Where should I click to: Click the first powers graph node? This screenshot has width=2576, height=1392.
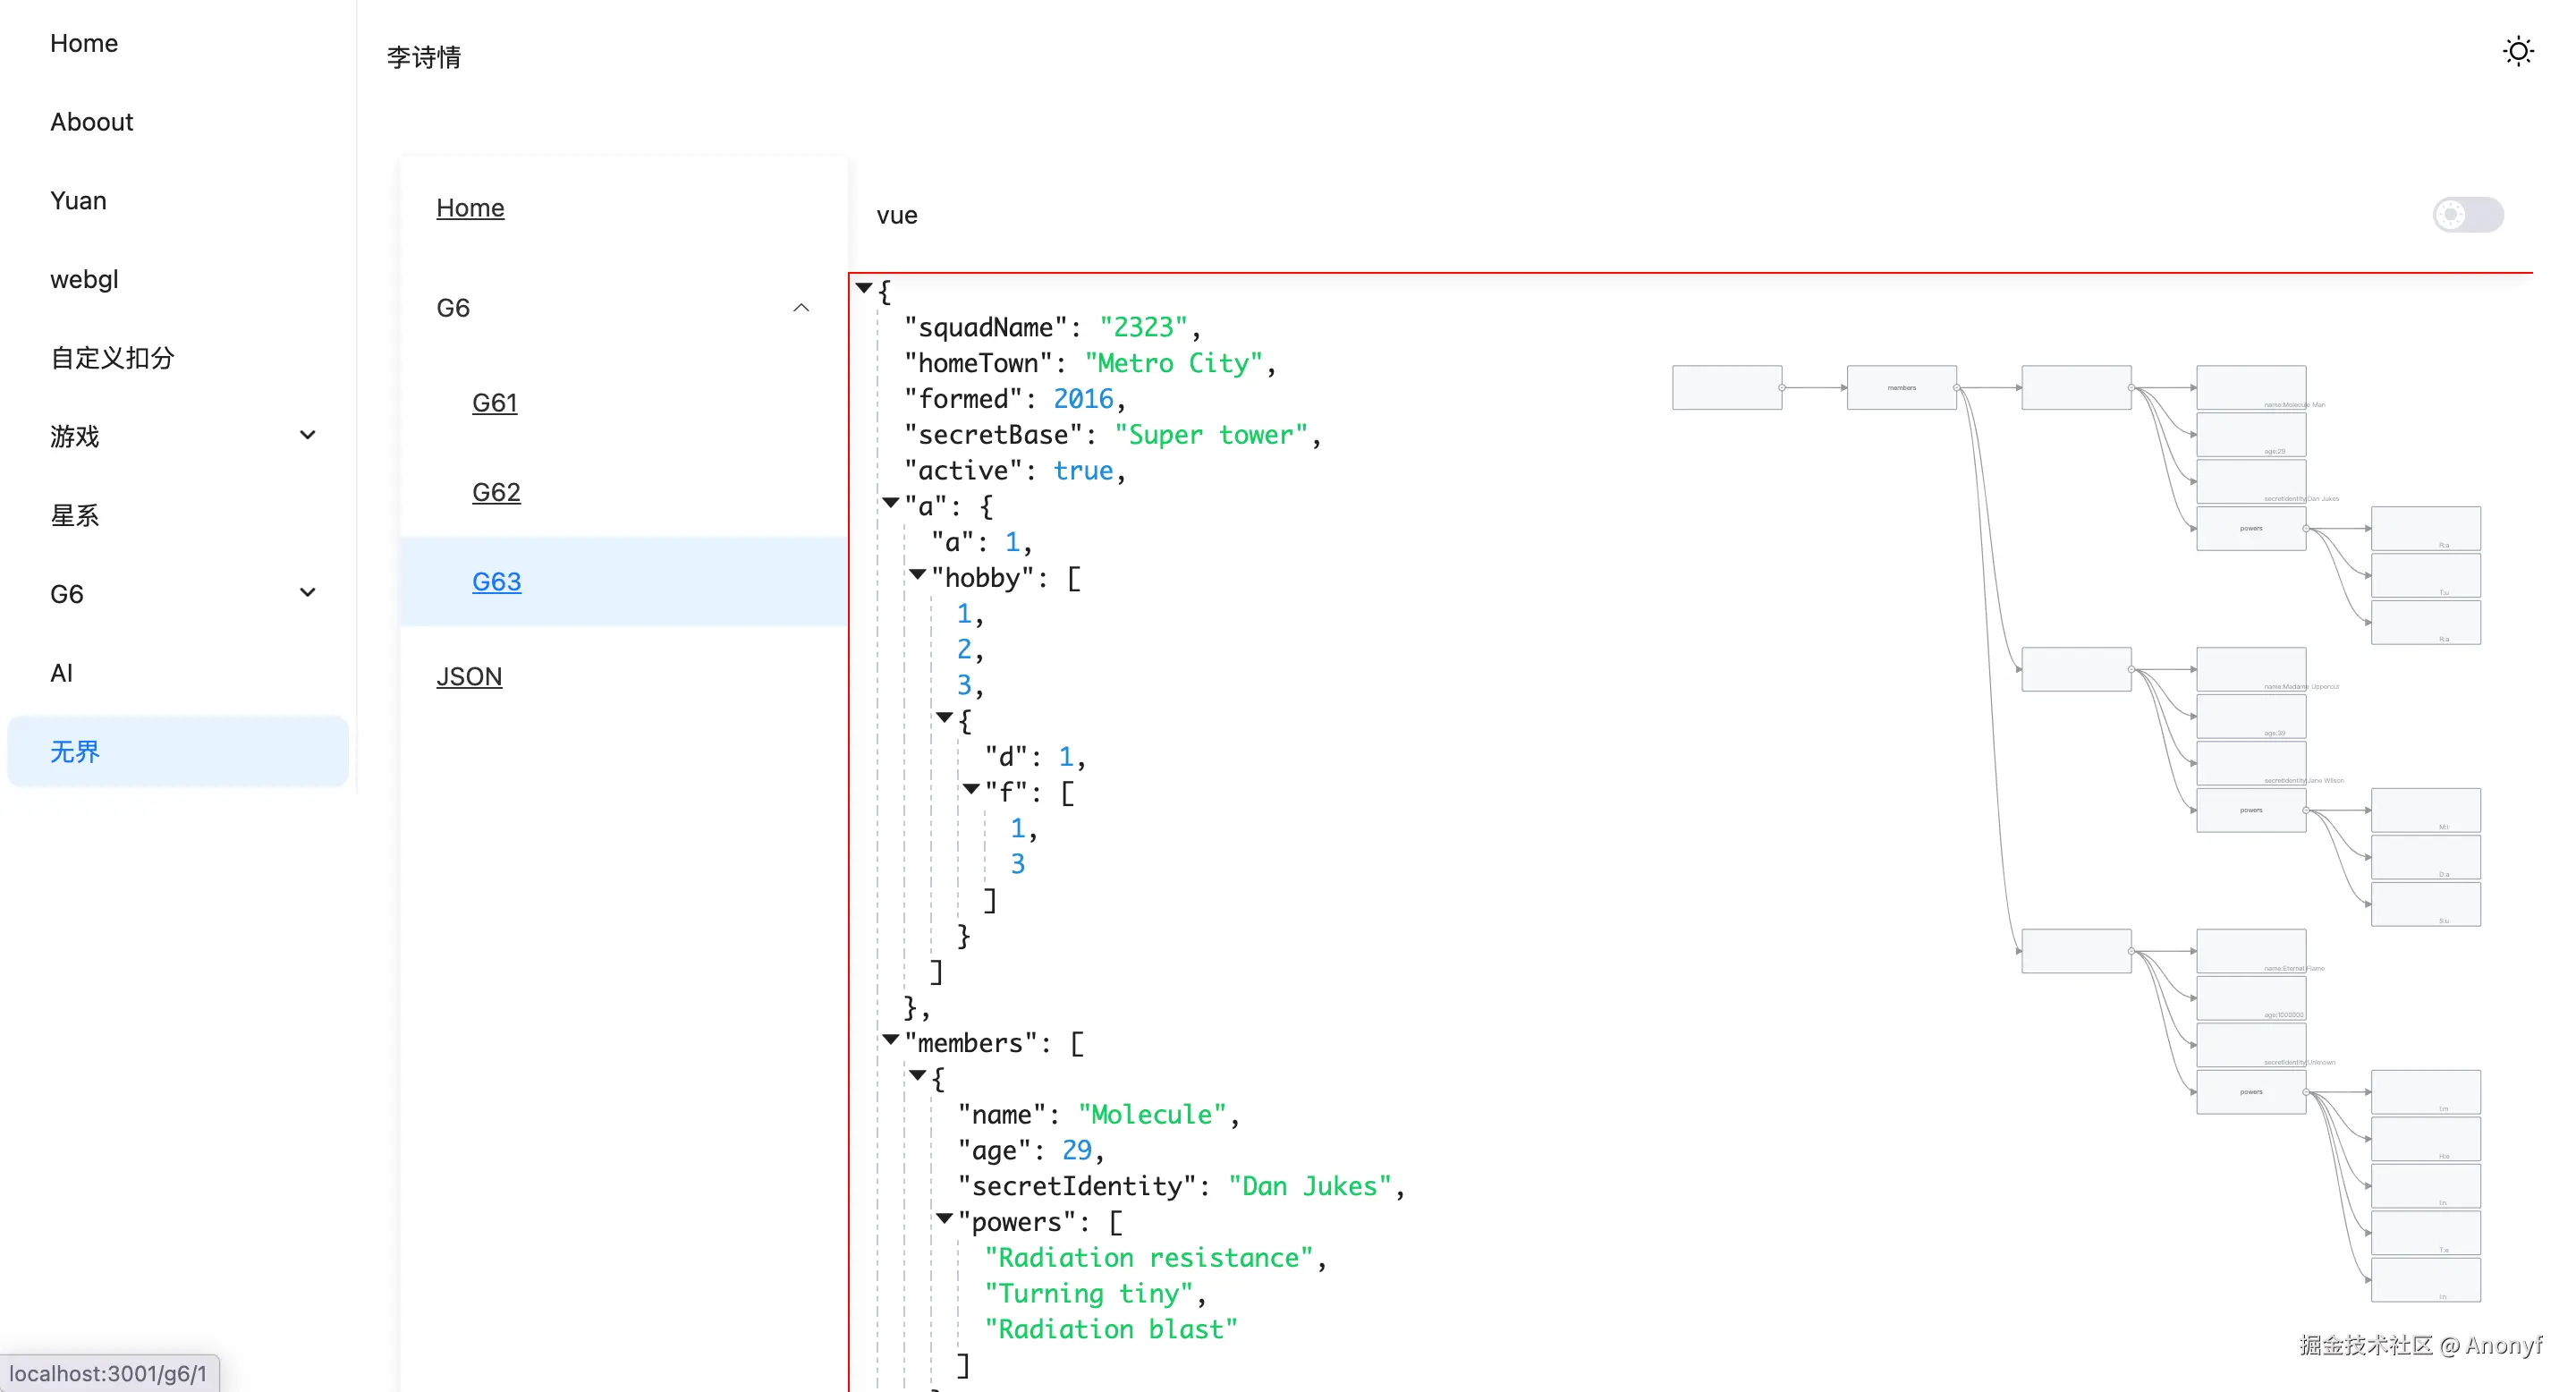click(x=2250, y=528)
